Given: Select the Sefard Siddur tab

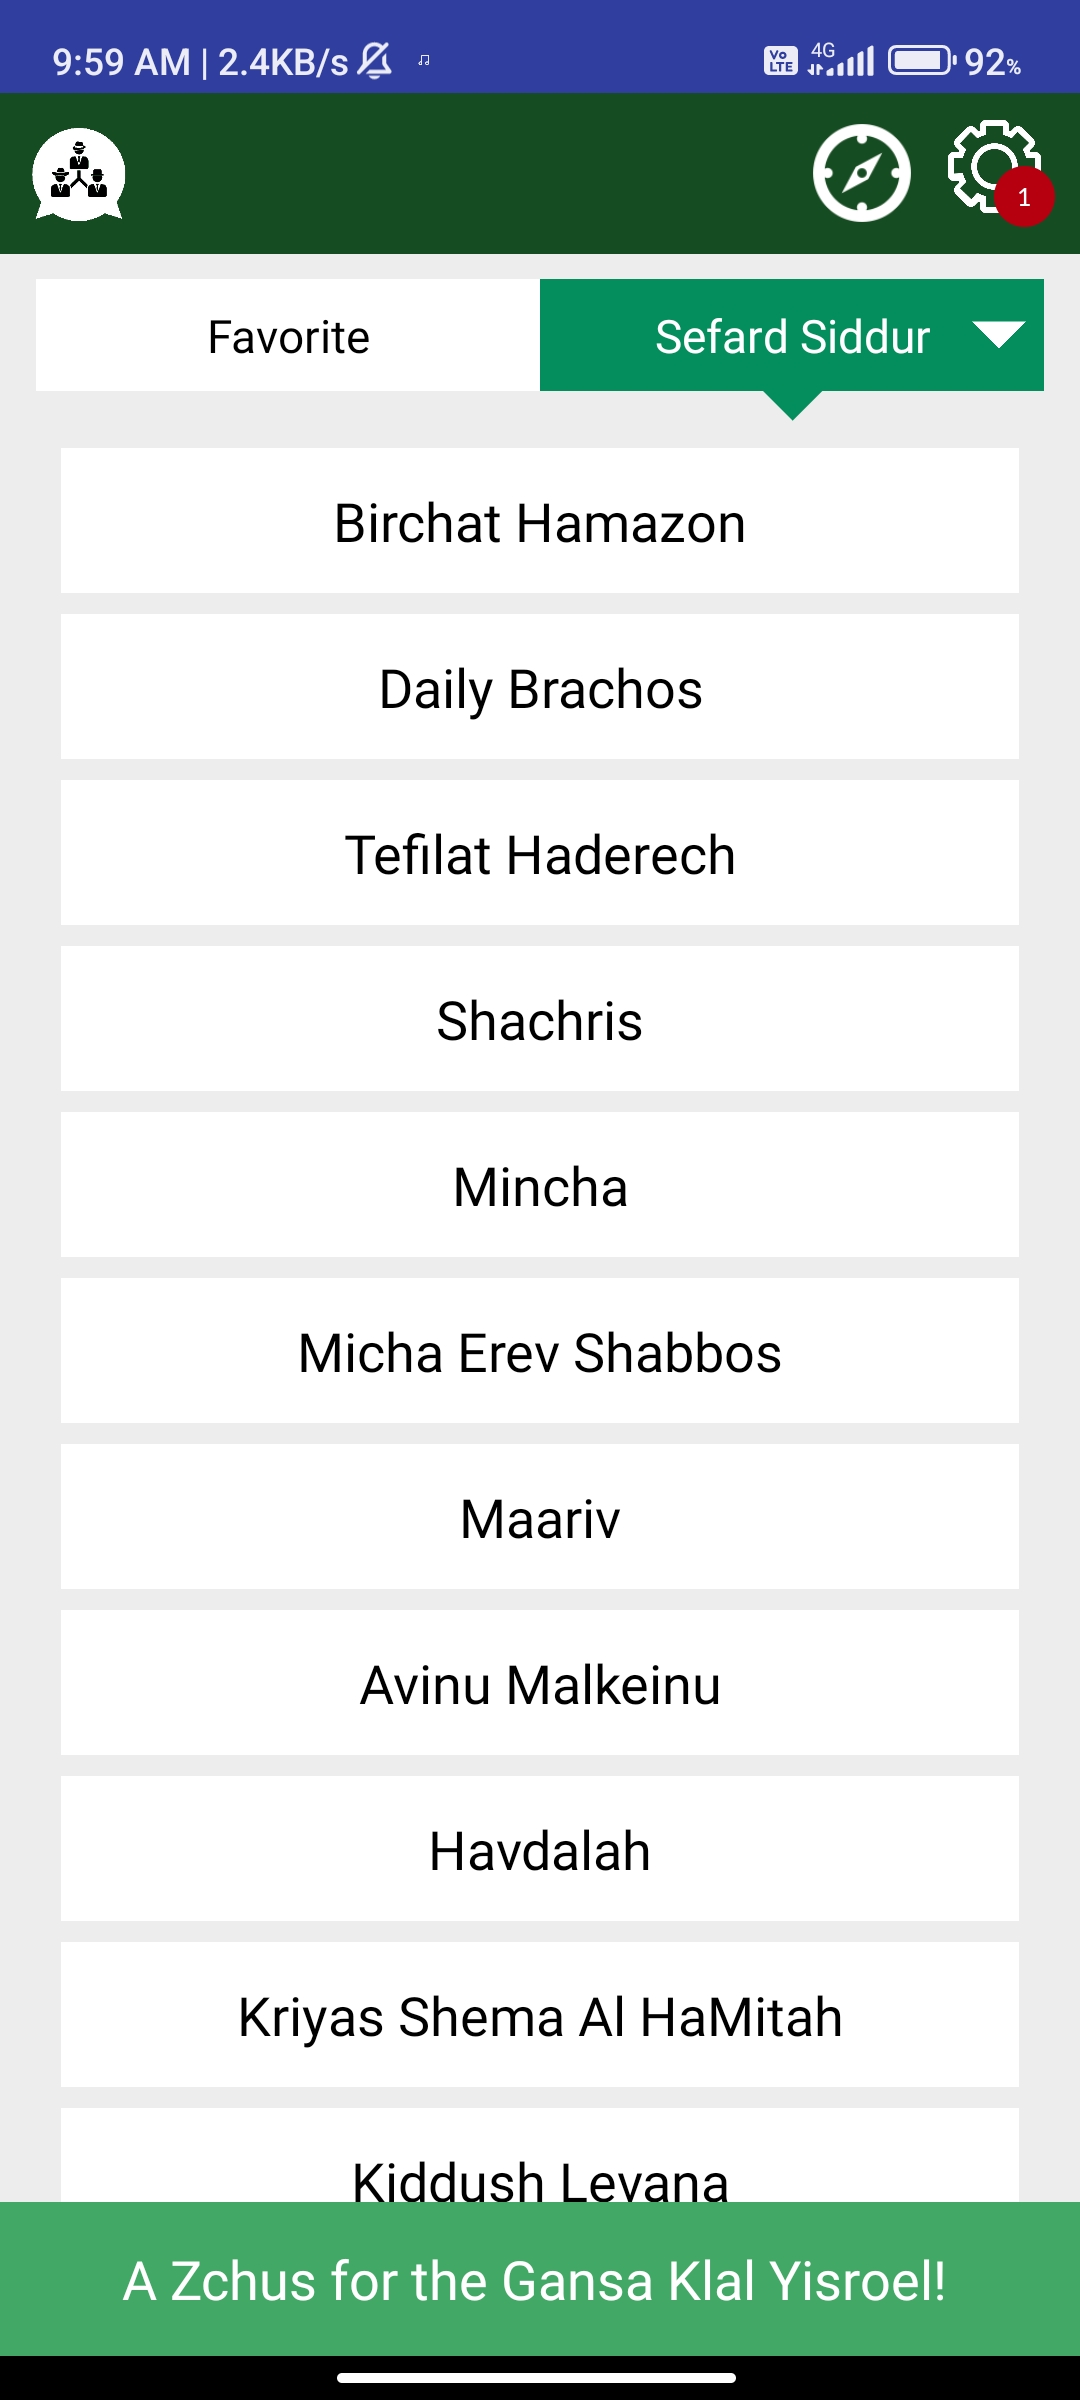Looking at the screenshot, I should click(792, 335).
